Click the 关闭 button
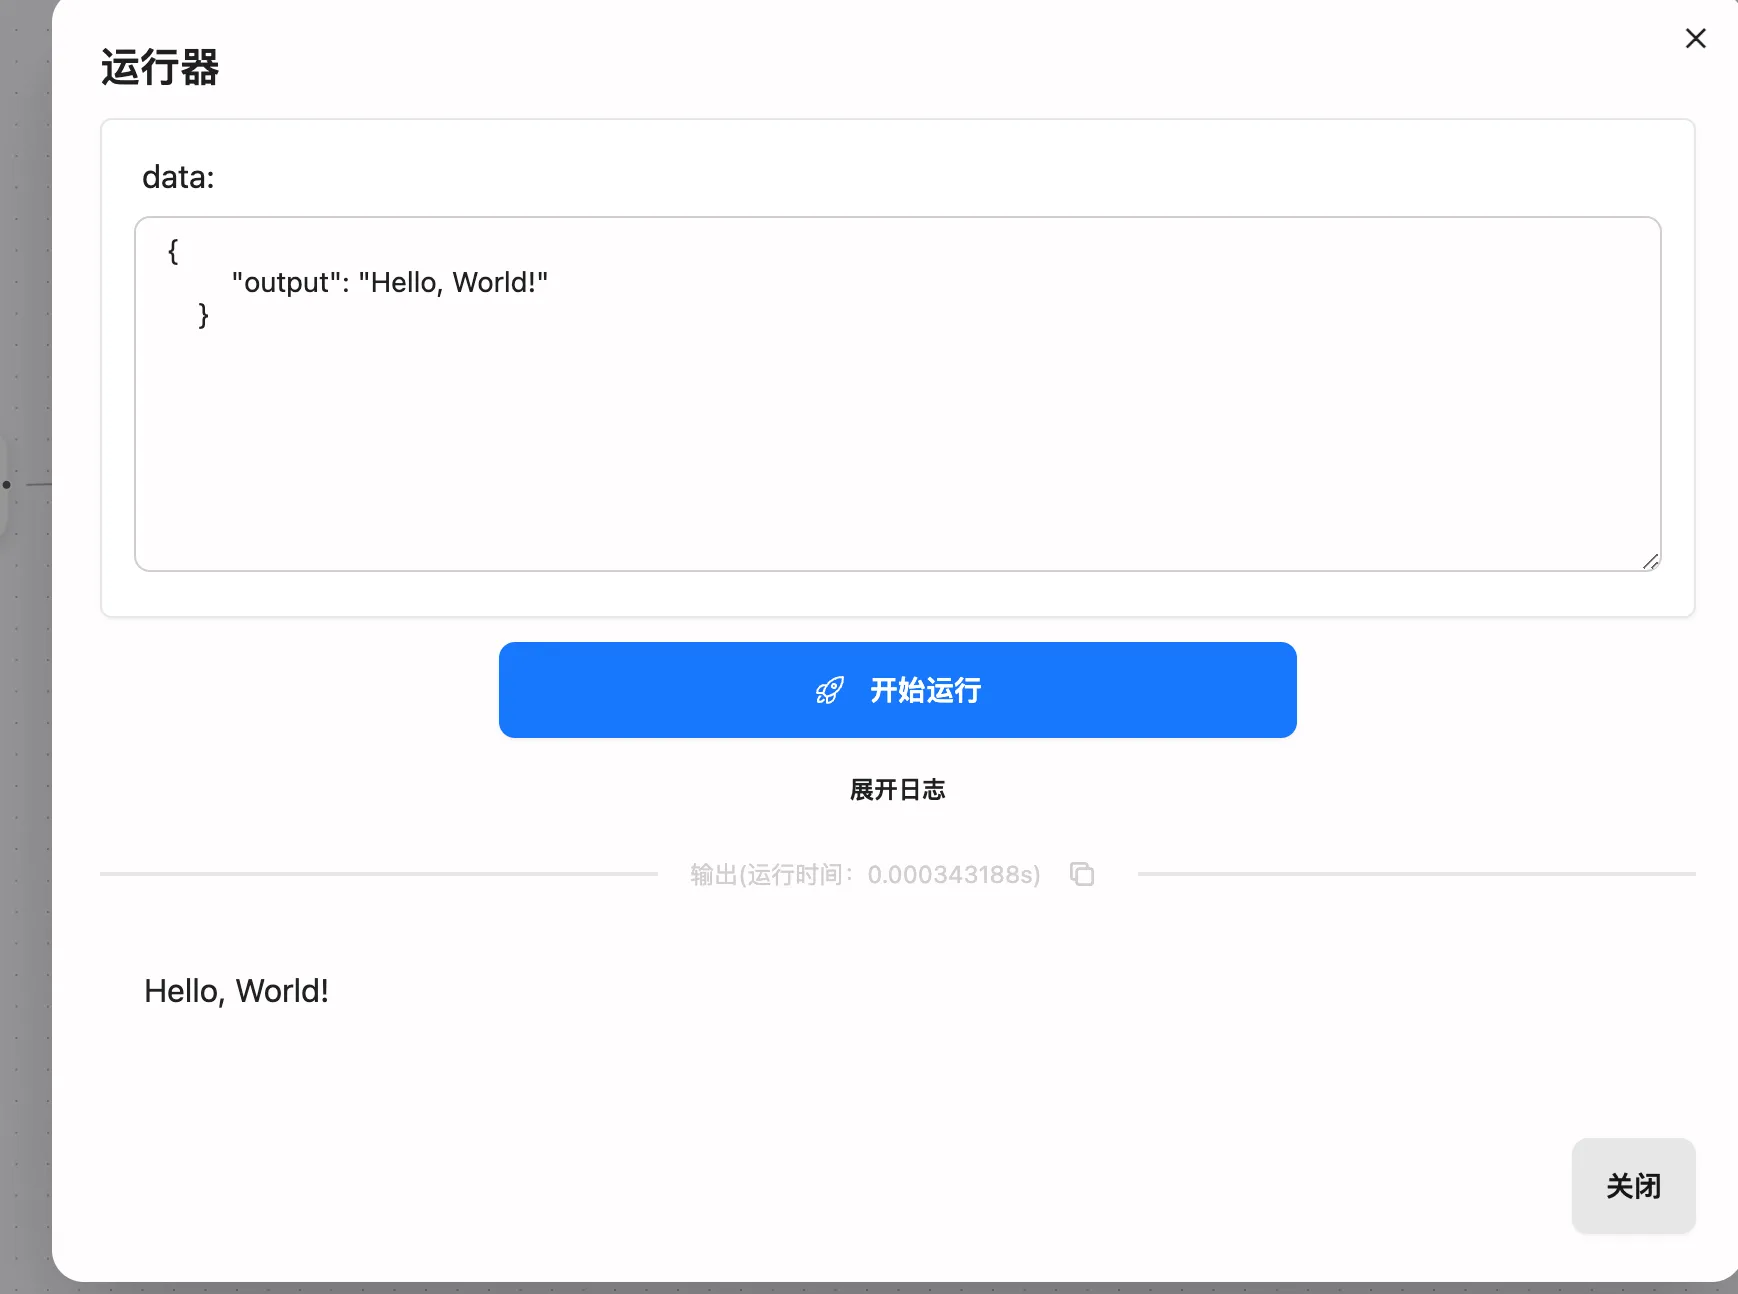1738x1294 pixels. [x=1633, y=1186]
